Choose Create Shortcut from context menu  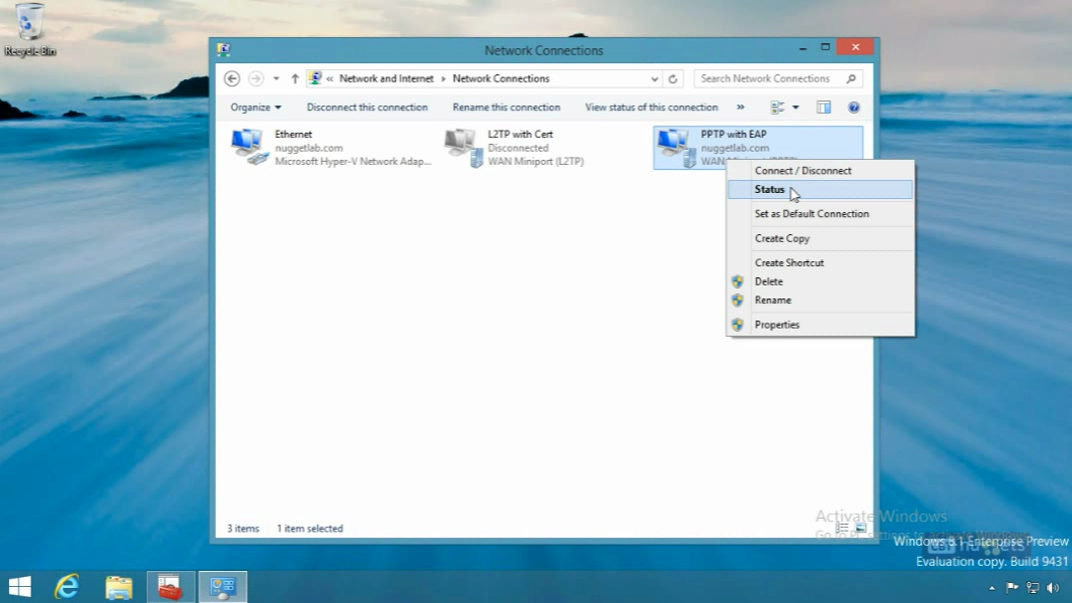point(820,263)
